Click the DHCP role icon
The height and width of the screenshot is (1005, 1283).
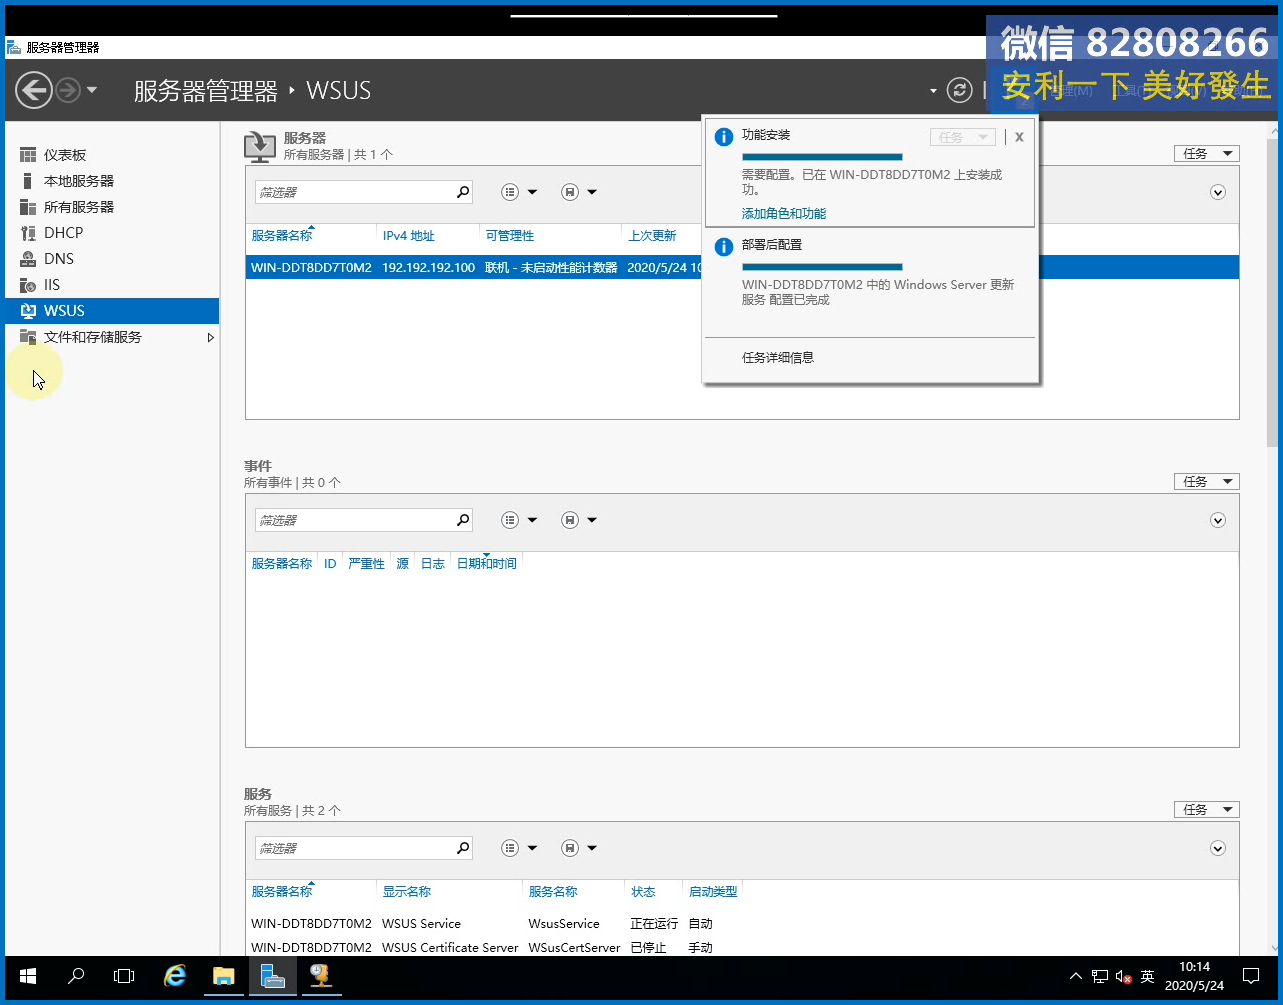pyautogui.click(x=28, y=233)
